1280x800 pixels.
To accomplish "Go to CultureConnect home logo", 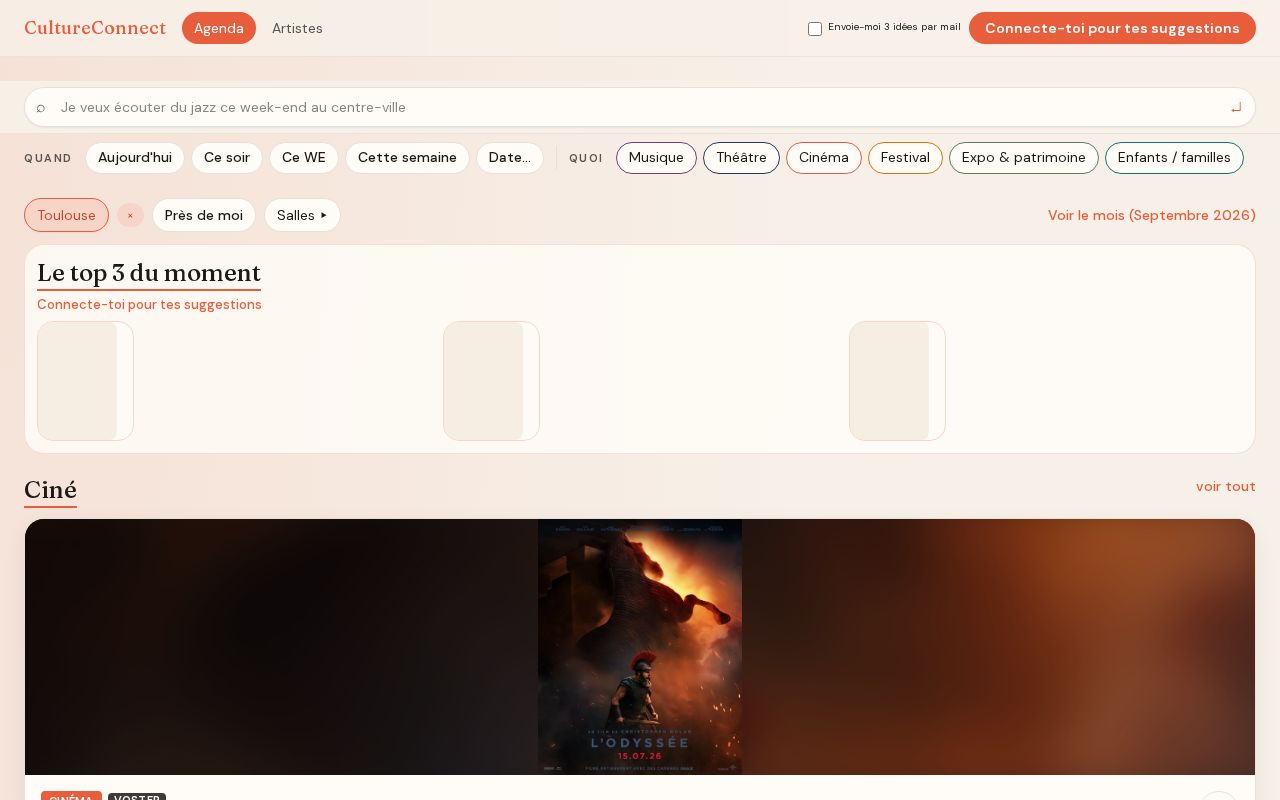I will [x=95, y=28].
